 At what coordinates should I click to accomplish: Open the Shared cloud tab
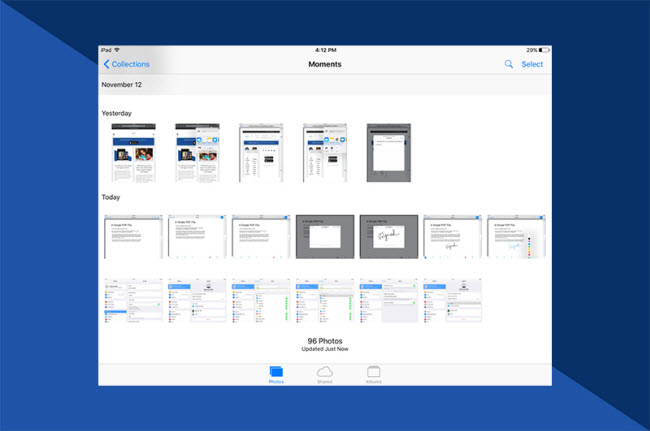325,374
